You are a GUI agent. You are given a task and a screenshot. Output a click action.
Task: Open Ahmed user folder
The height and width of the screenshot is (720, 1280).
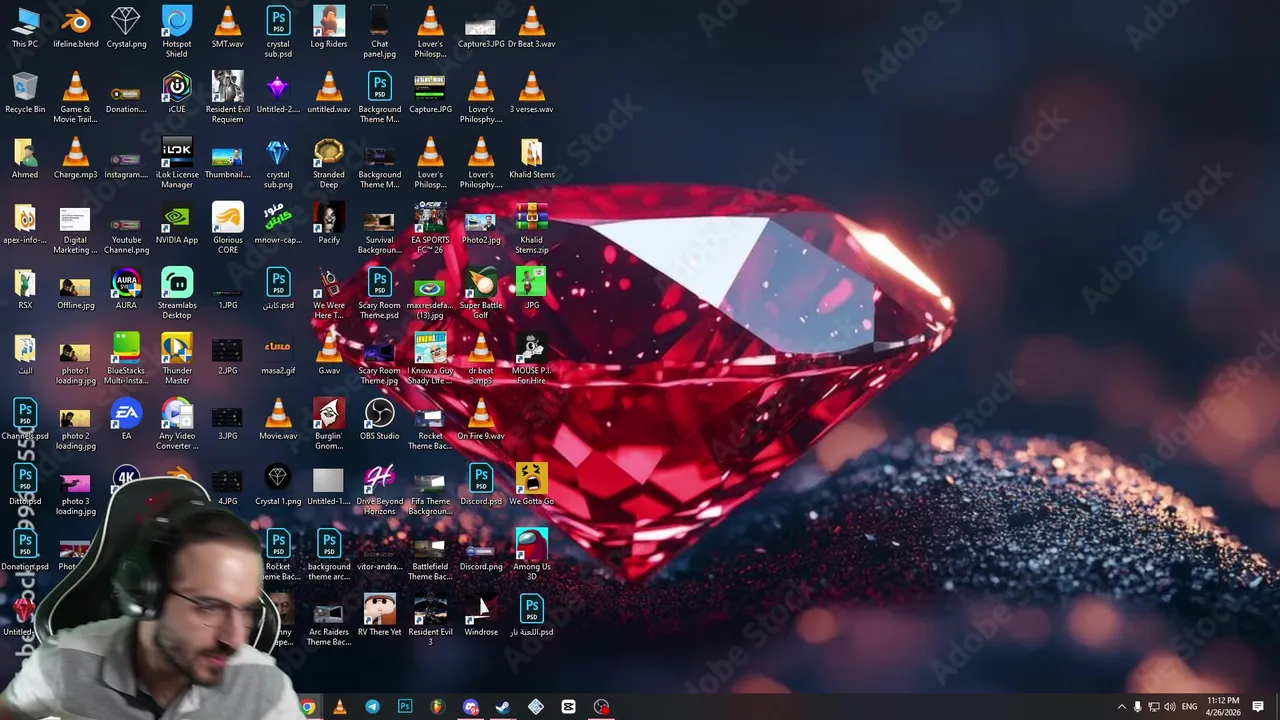tap(25, 159)
